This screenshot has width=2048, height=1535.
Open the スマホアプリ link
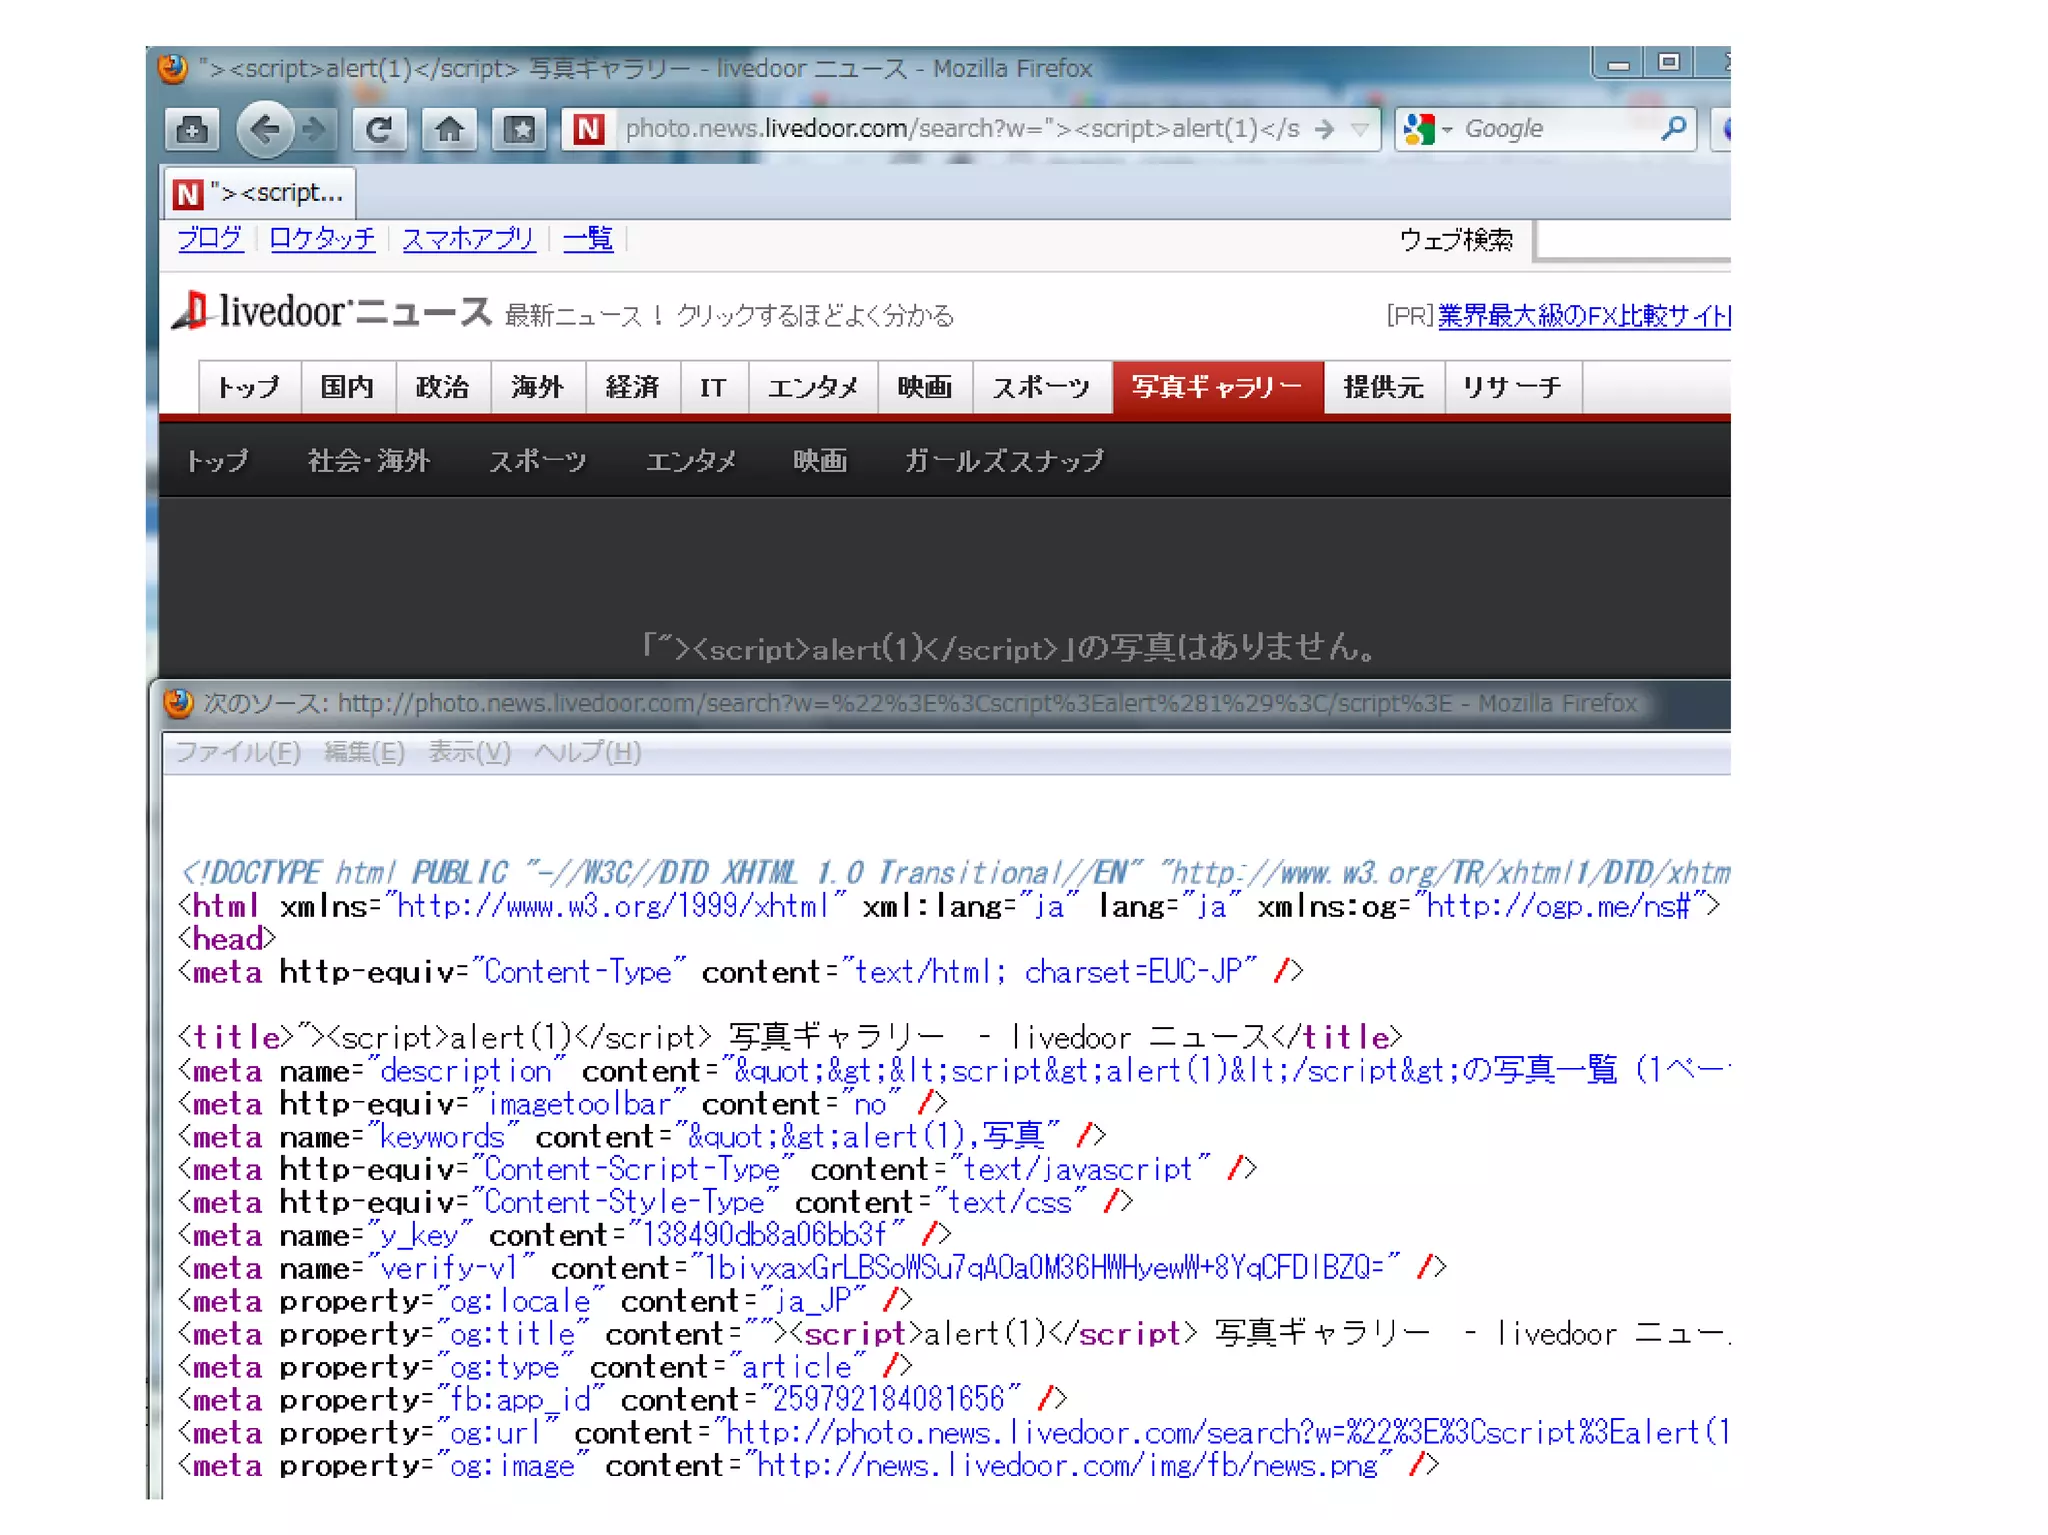(x=468, y=239)
